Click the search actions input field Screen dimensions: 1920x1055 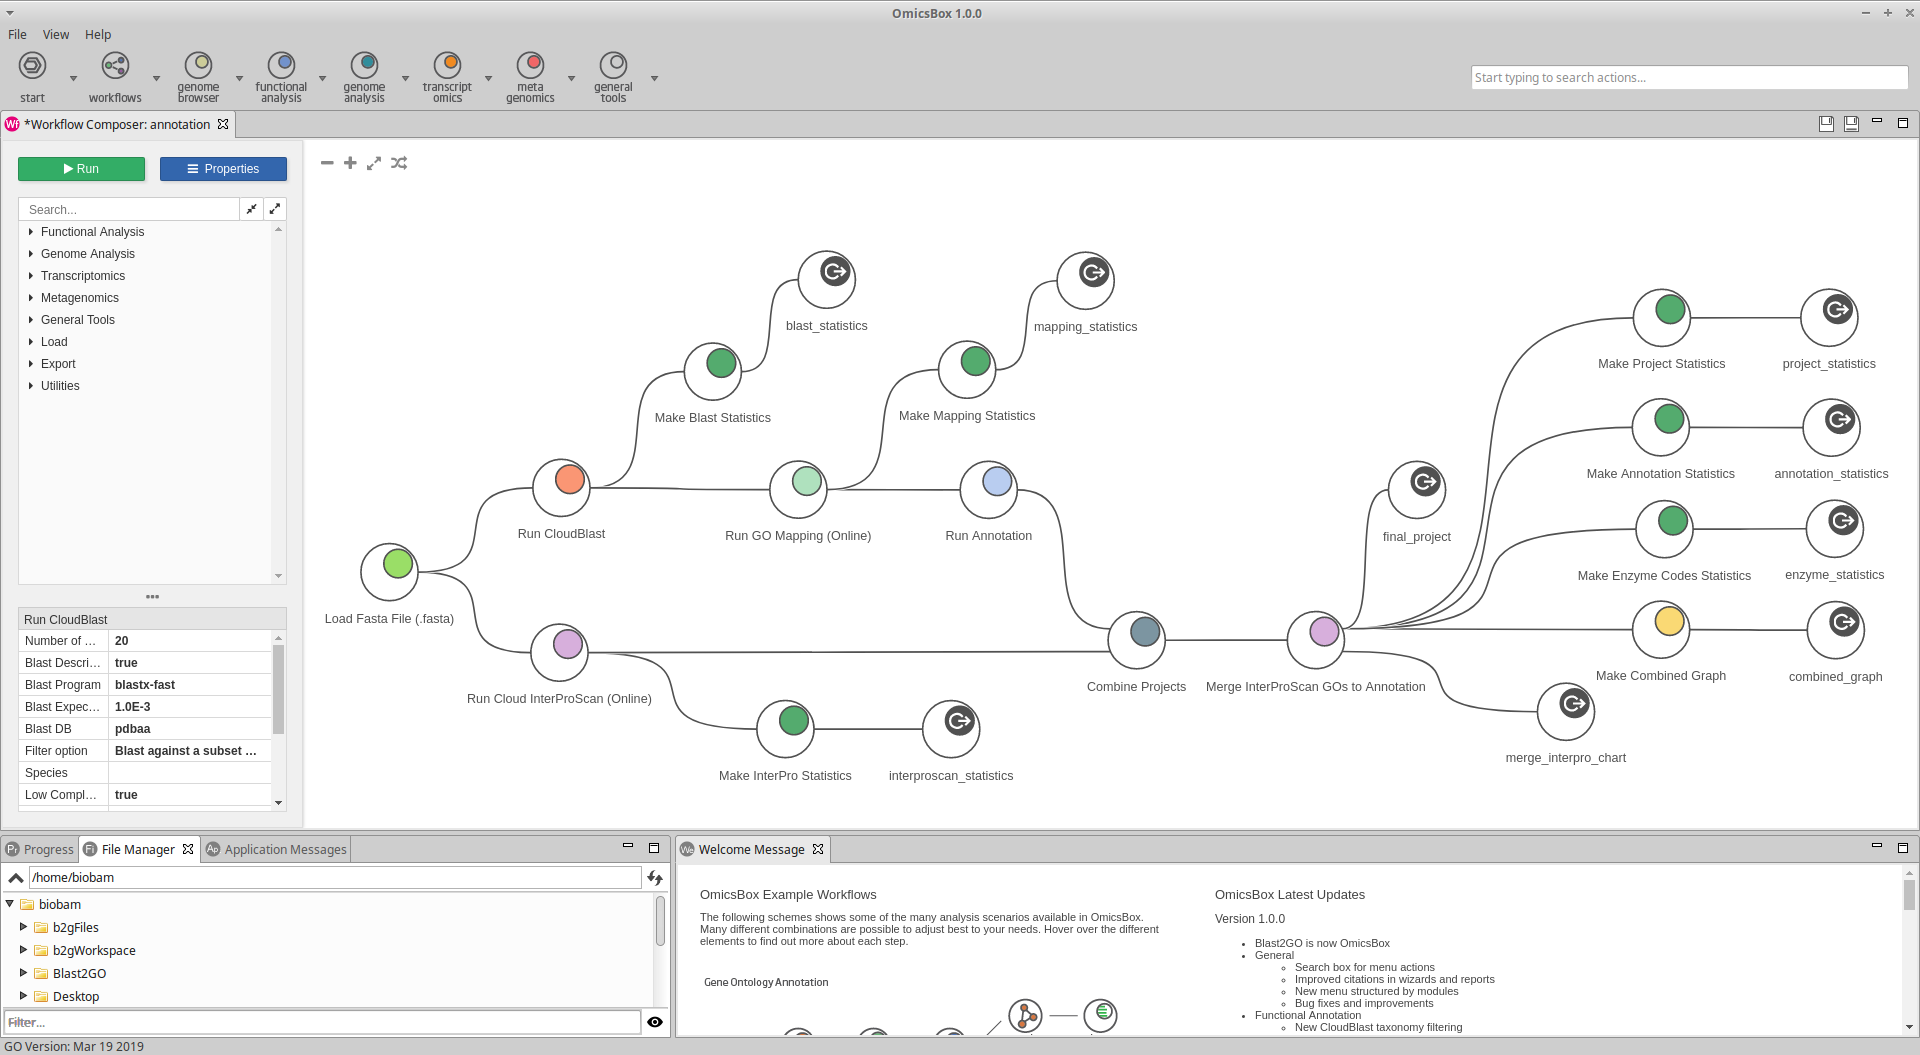[1688, 78]
